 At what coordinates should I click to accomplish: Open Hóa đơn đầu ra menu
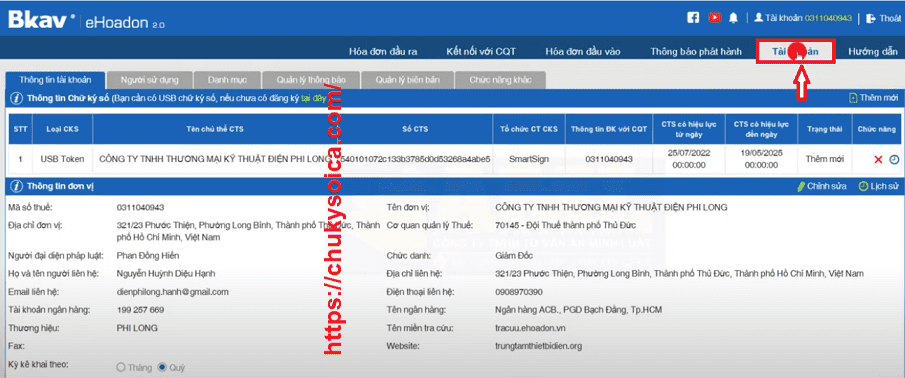[383, 51]
